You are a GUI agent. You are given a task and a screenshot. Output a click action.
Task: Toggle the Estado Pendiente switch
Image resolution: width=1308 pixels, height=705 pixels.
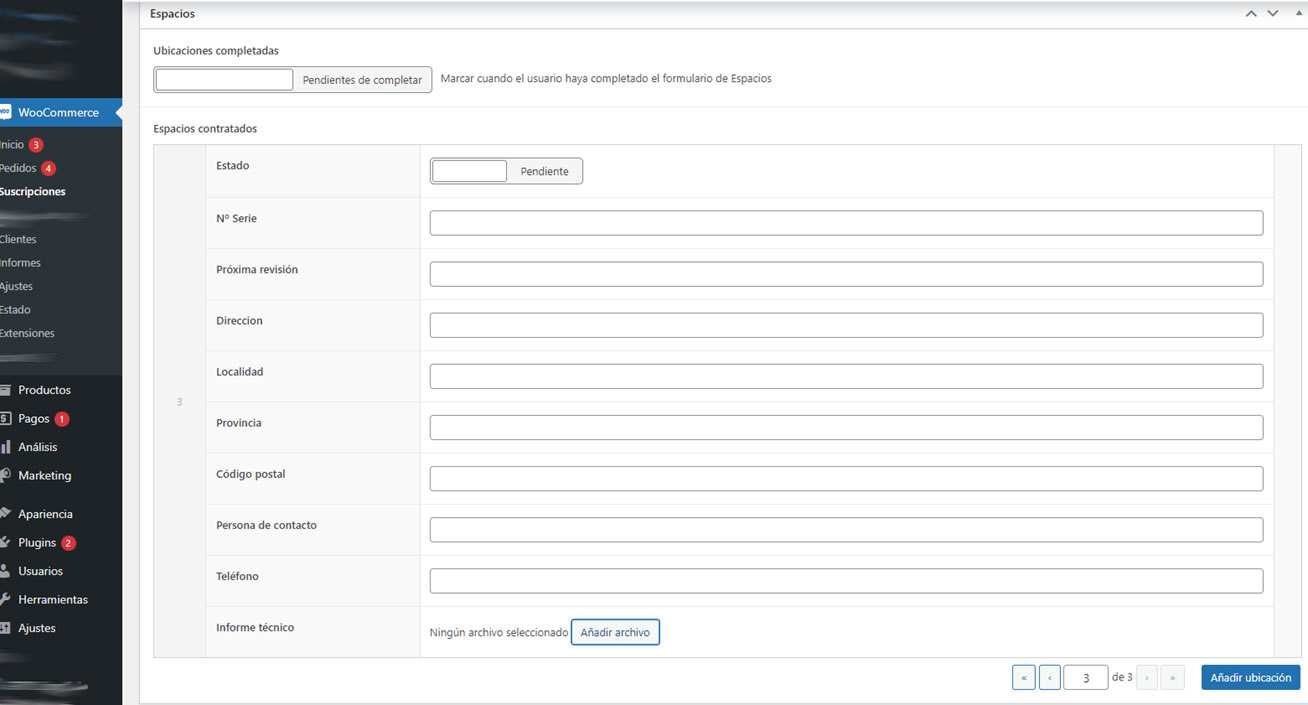pos(506,171)
